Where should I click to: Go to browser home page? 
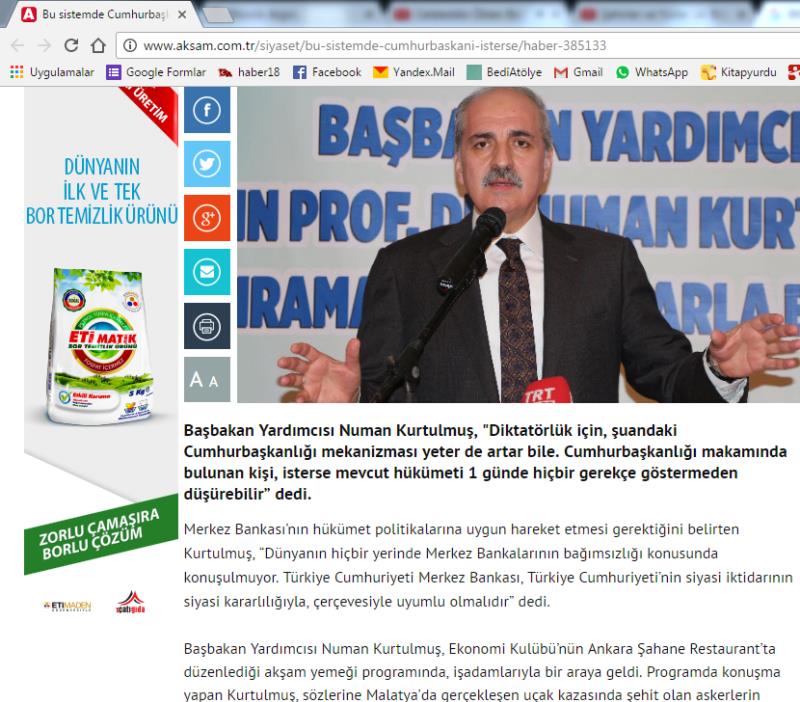[98, 46]
